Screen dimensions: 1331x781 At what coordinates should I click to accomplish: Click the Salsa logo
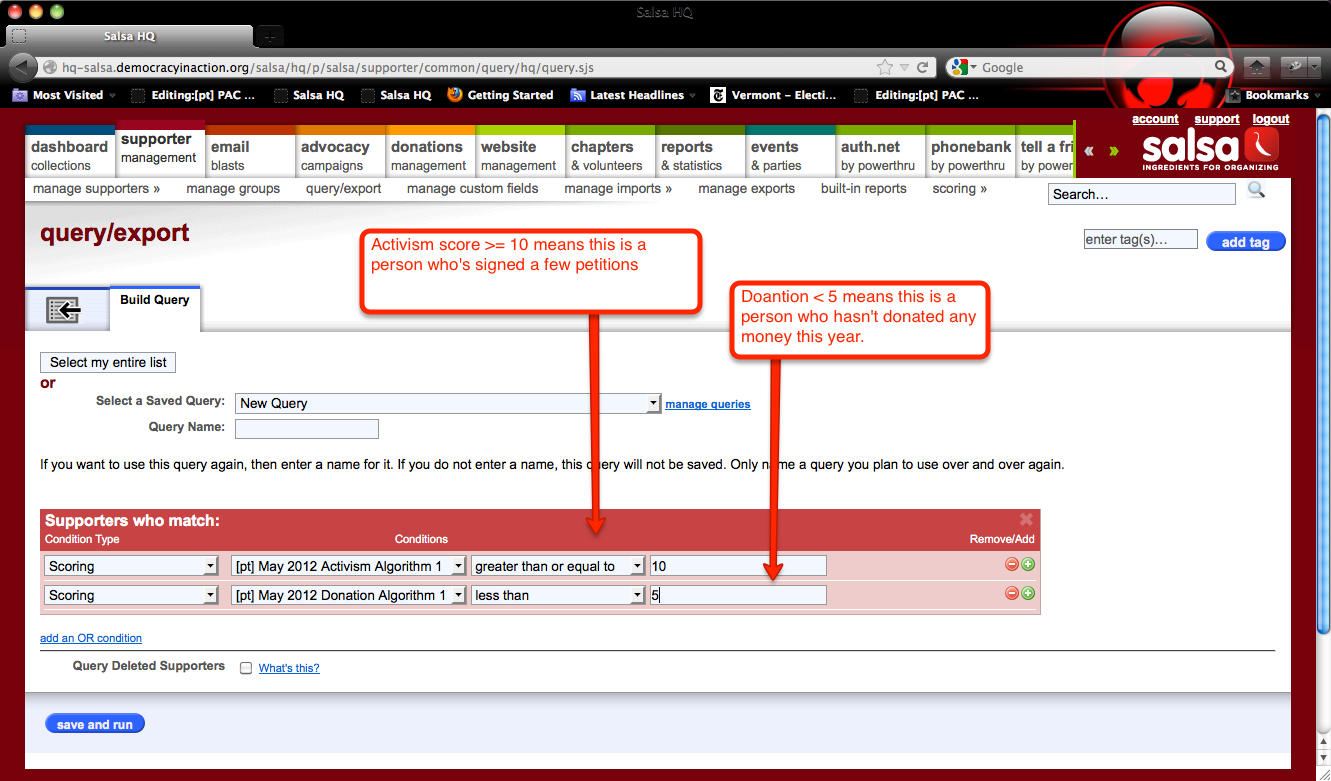pos(1209,150)
